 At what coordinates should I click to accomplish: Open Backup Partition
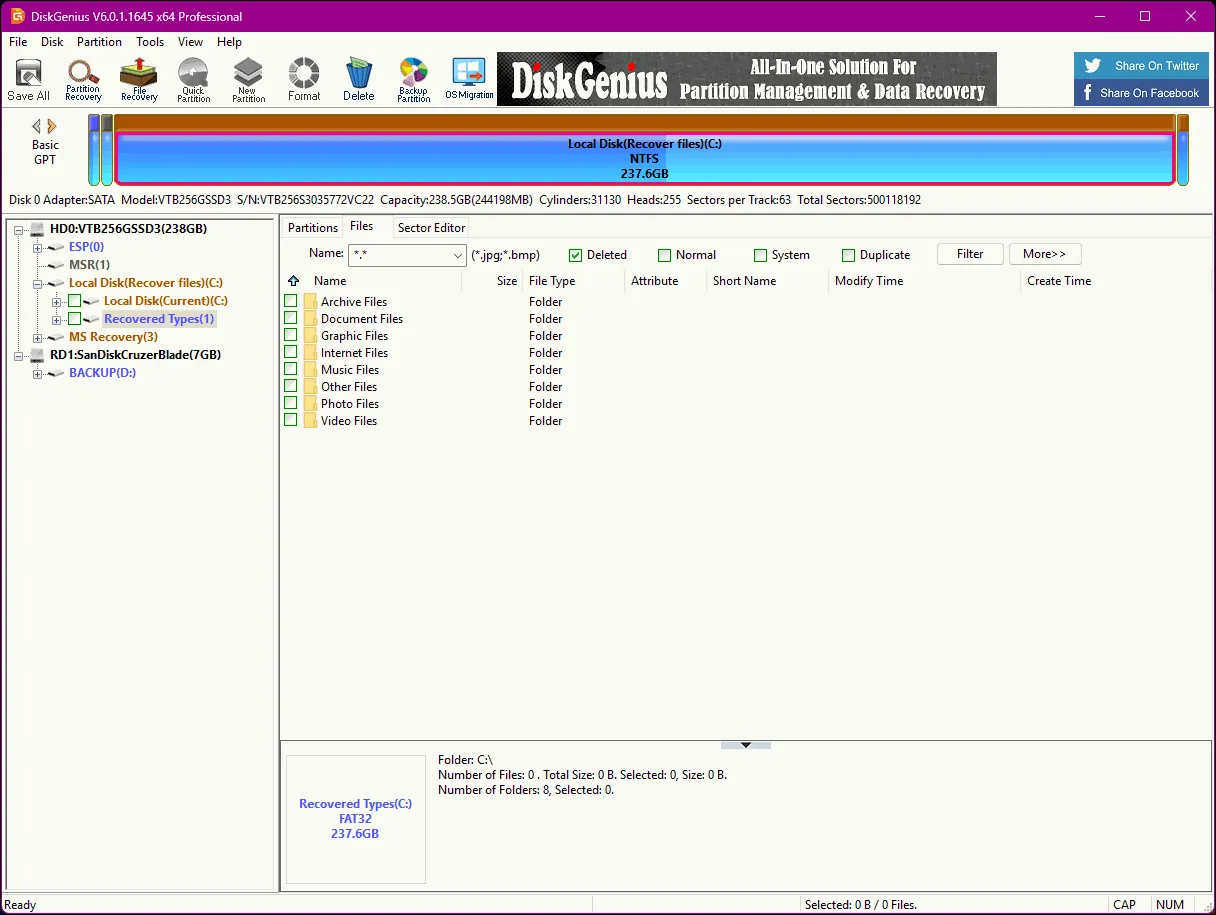[x=413, y=78]
